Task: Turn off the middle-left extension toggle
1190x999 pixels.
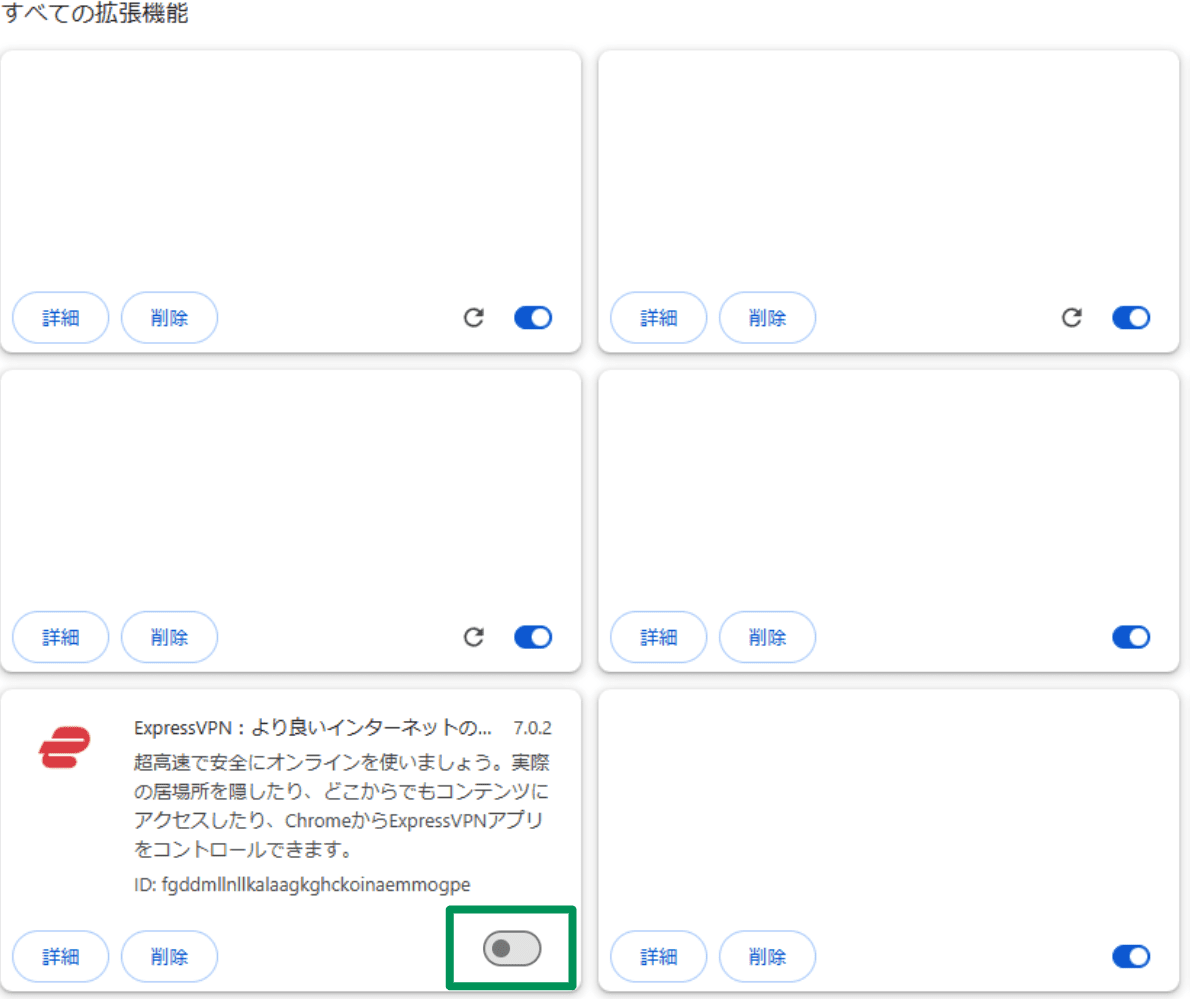Action: click(x=533, y=637)
